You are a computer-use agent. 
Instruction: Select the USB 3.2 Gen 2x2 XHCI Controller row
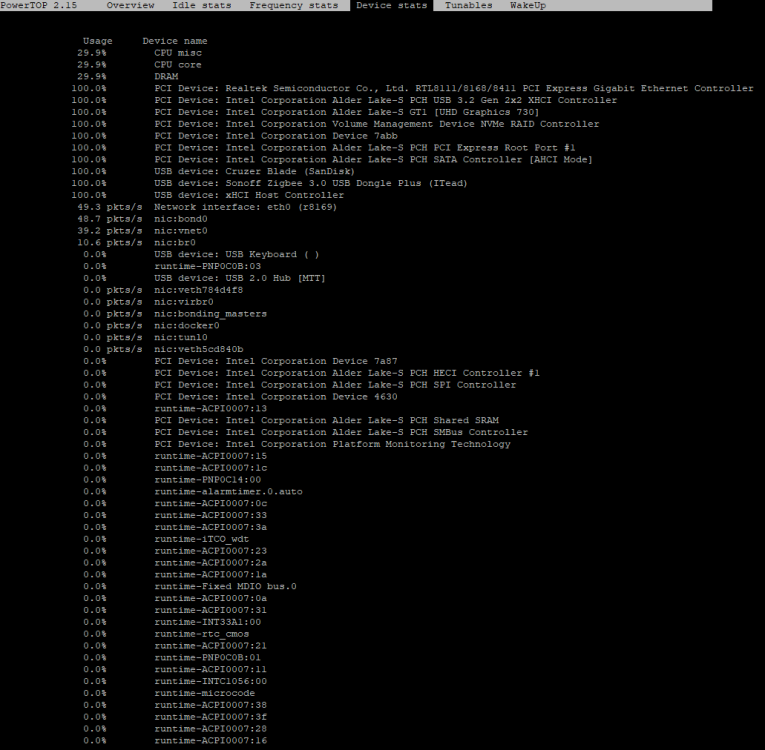344,100
